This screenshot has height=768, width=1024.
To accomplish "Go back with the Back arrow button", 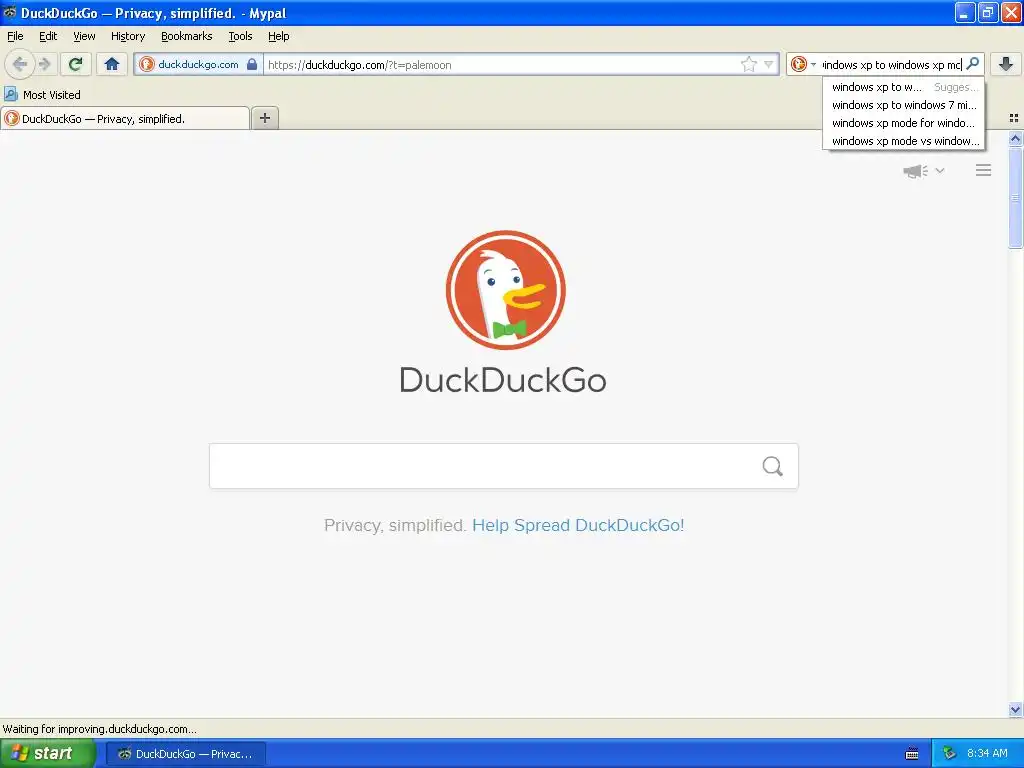I will point(20,64).
